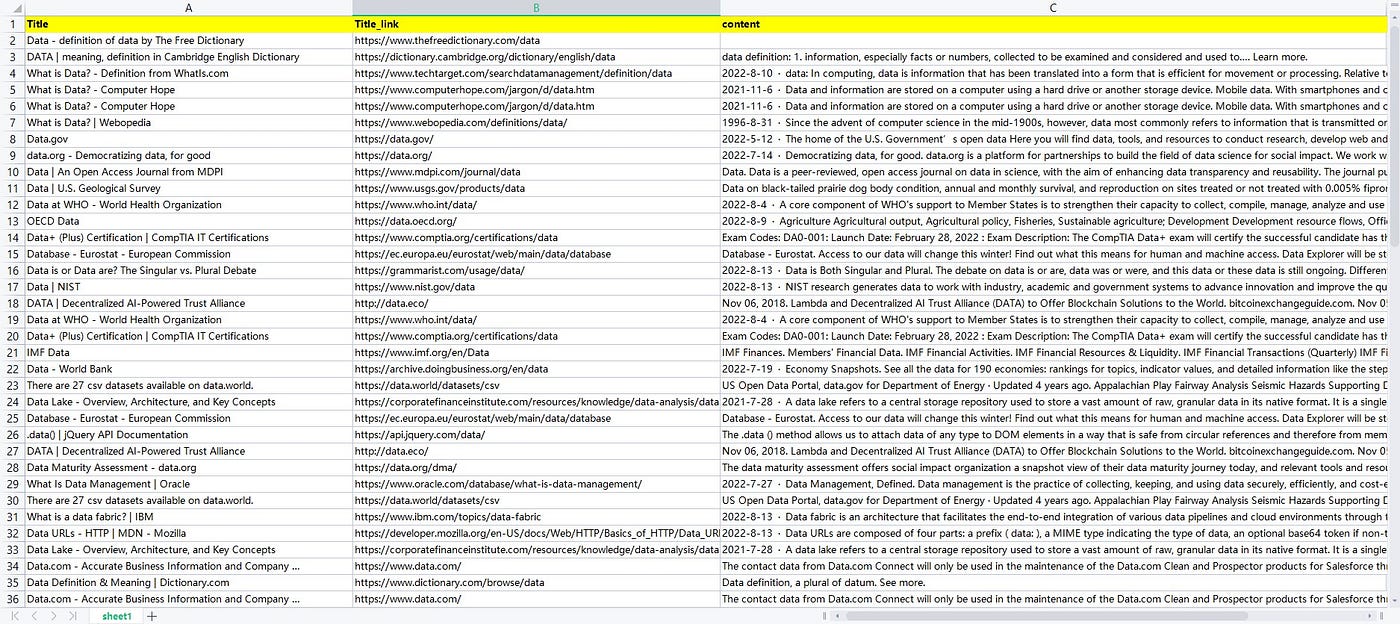Select the 'Data - World Bank' cell

(189, 369)
